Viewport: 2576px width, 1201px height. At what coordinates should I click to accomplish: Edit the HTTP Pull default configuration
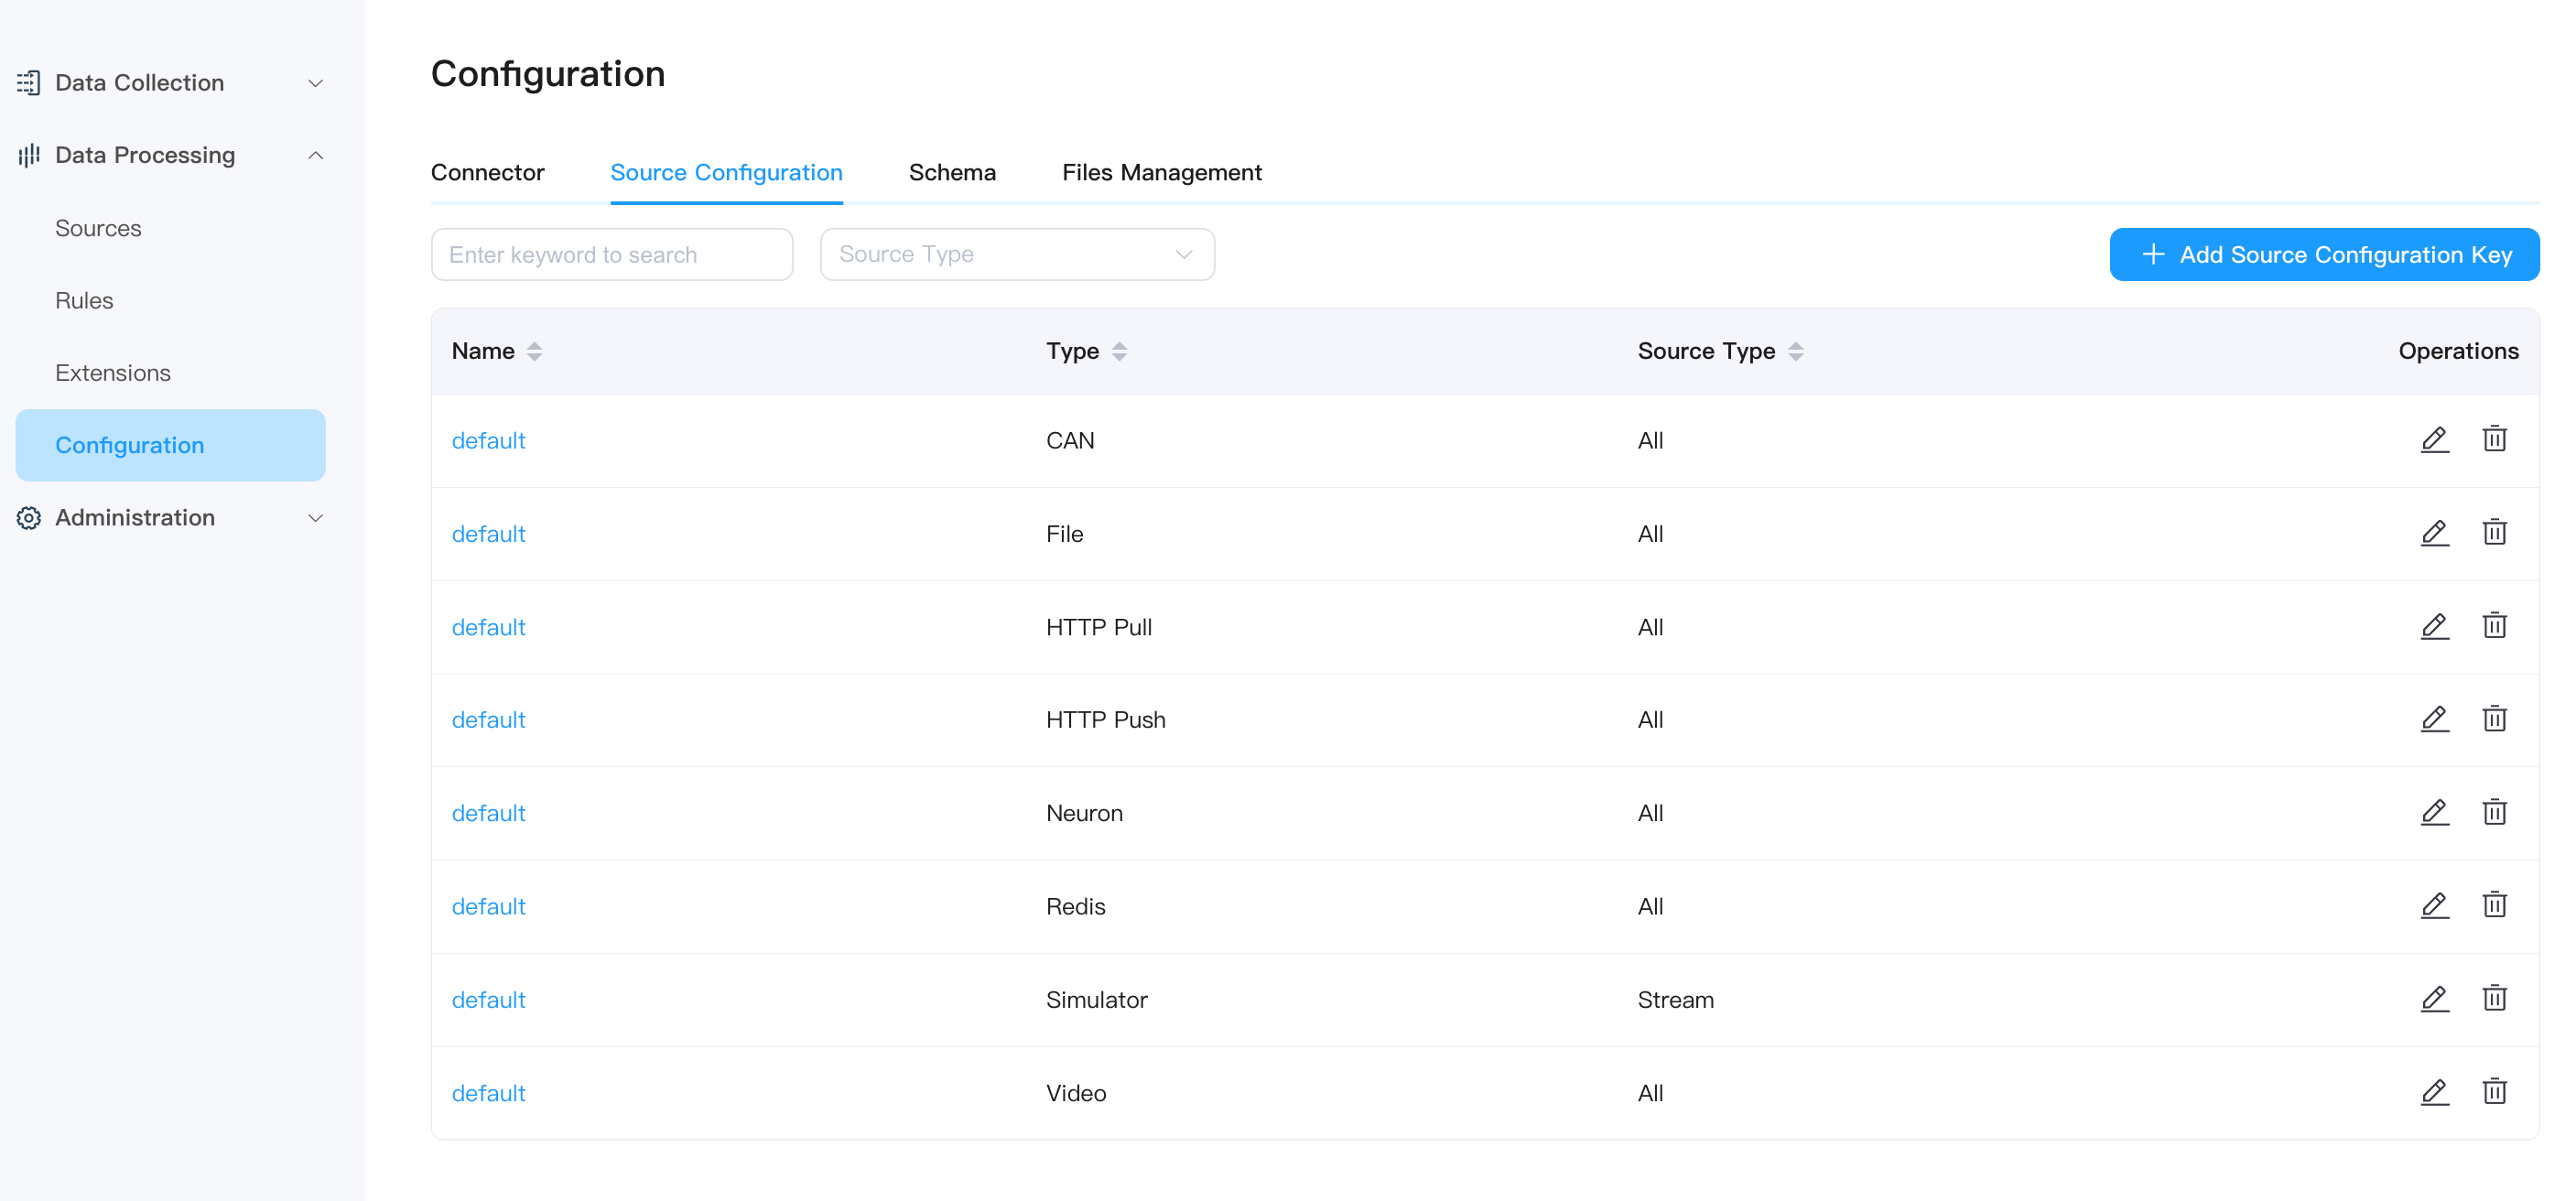(2434, 627)
